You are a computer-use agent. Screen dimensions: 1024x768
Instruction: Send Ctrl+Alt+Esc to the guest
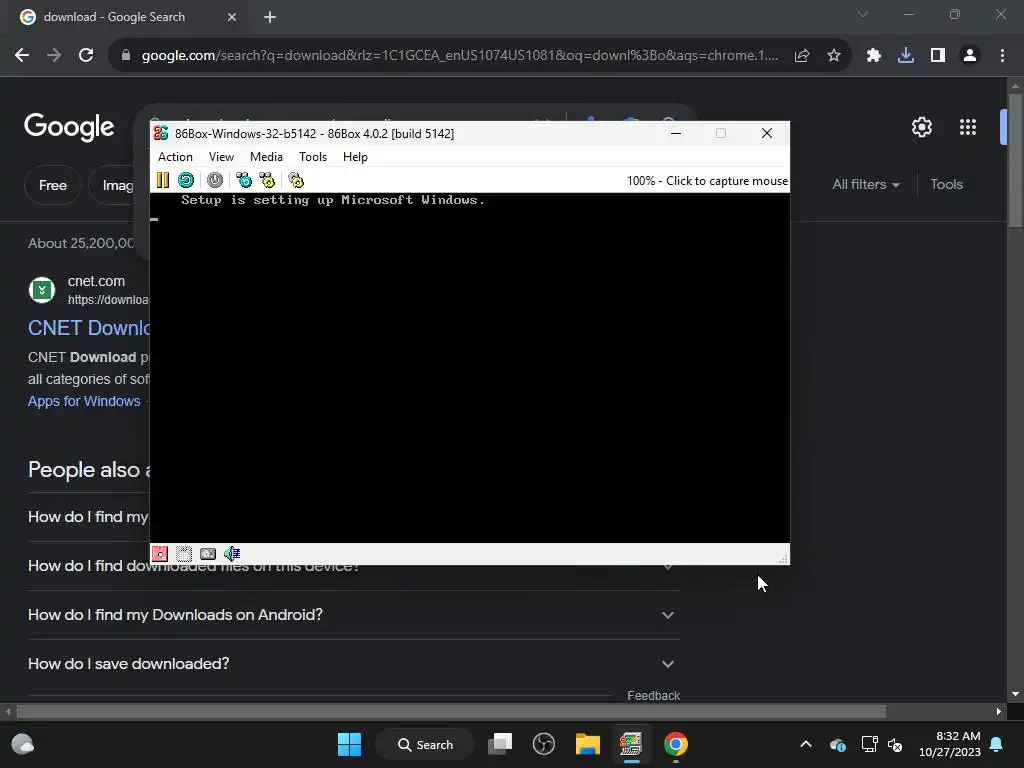[x=267, y=180]
